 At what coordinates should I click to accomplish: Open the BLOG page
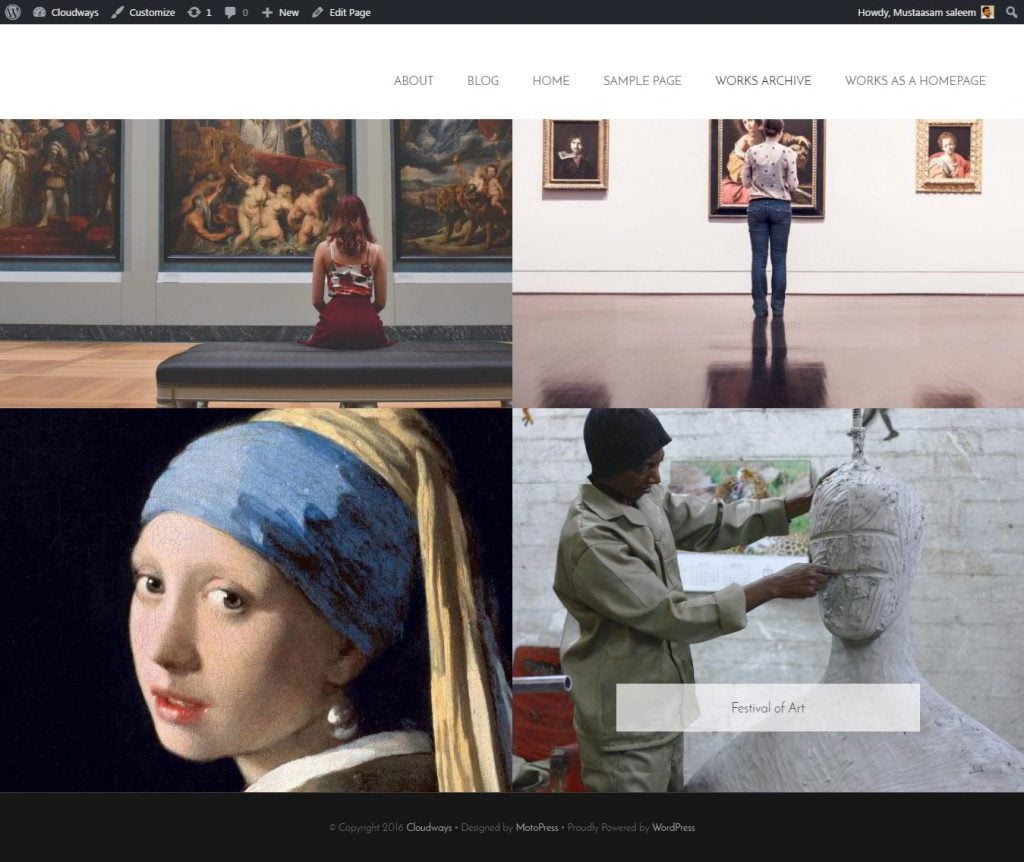(483, 81)
